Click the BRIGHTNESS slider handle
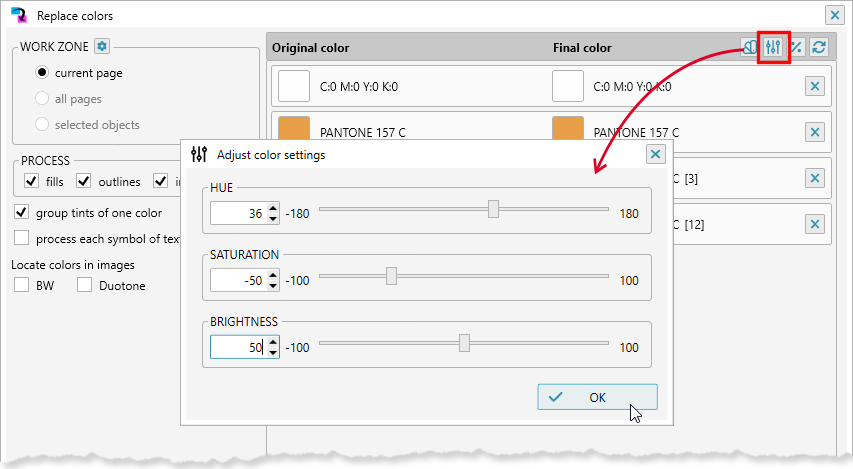The height and width of the screenshot is (469, 853). pyautogui.click(x=464, y=343)
